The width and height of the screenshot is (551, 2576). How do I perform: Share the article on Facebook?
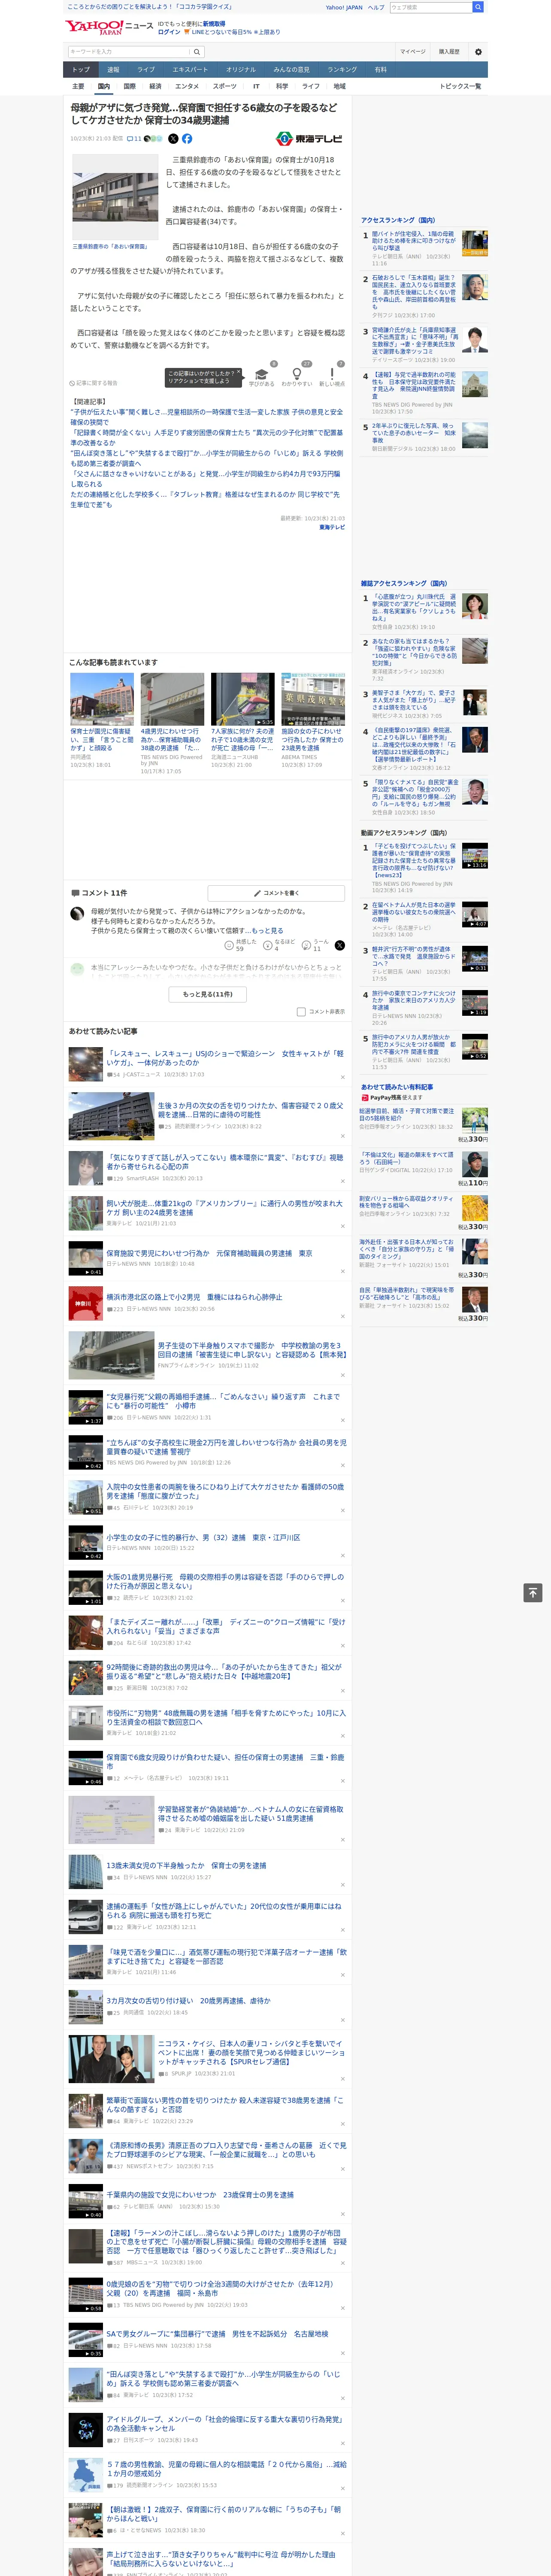tap(187, 139)
